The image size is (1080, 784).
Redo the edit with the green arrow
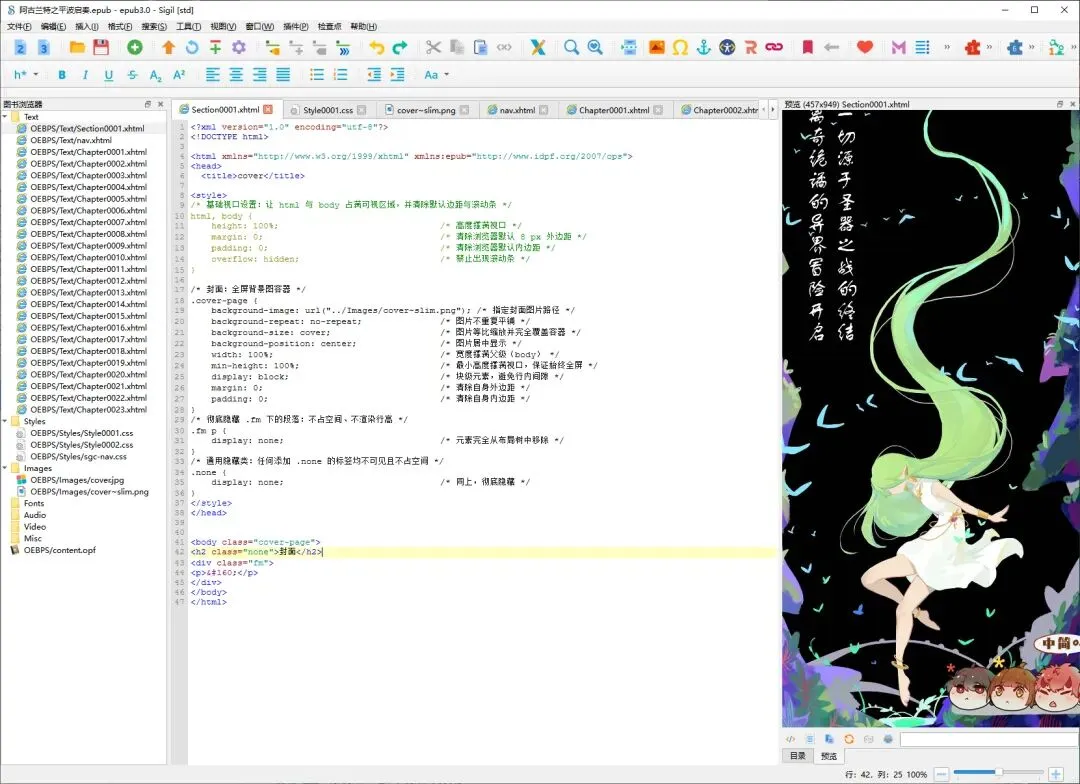399,47
